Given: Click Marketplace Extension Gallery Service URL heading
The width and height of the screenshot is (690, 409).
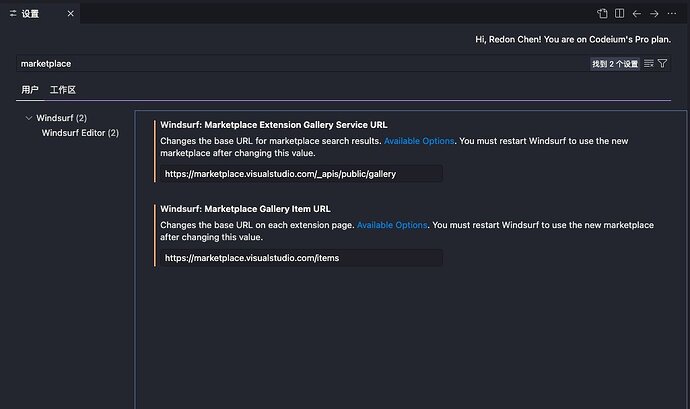Looking at the screenshot, I should pos(274,125).
